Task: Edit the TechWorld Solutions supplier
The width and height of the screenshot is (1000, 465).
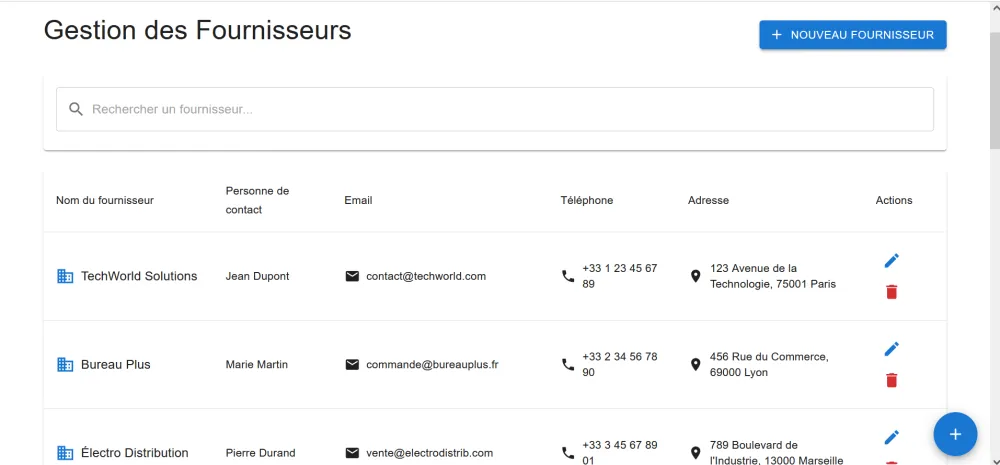Action: coord(892,261)
